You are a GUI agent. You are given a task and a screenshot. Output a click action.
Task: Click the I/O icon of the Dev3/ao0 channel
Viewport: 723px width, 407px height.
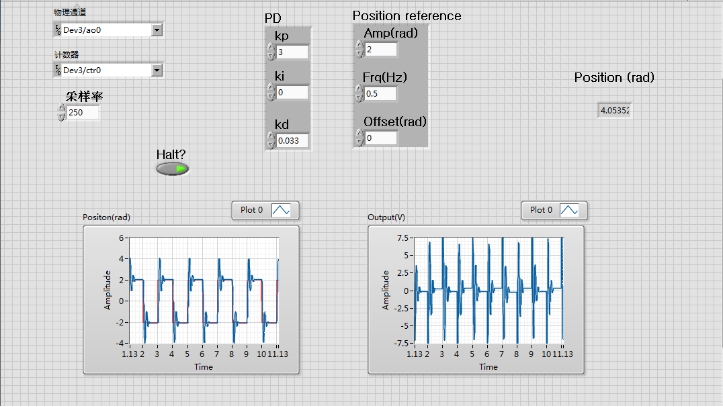[x=58, y=31]
